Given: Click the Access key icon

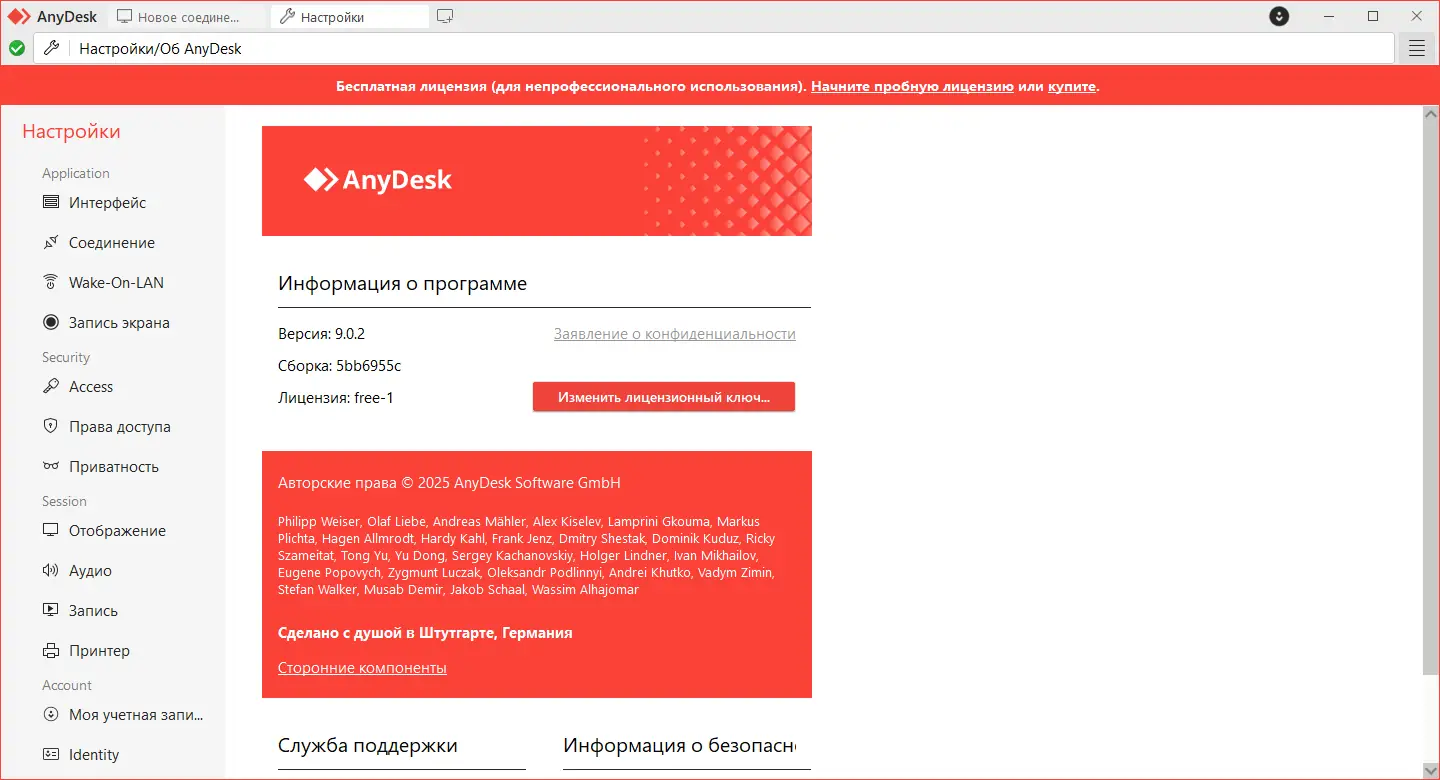Looking at the screenshot, I should point(51,386).
